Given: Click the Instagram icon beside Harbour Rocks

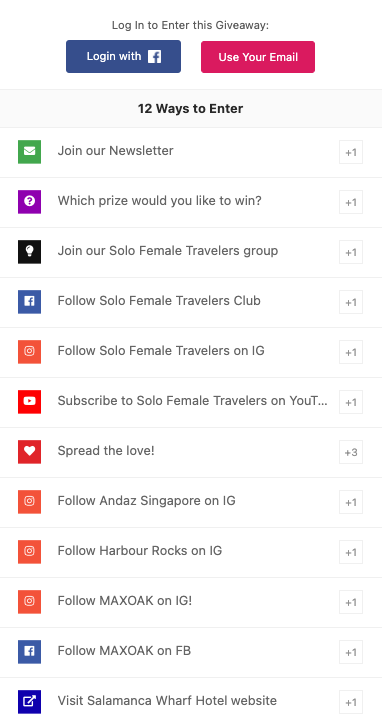Looking at the screenshot, I should pos(29,552).
